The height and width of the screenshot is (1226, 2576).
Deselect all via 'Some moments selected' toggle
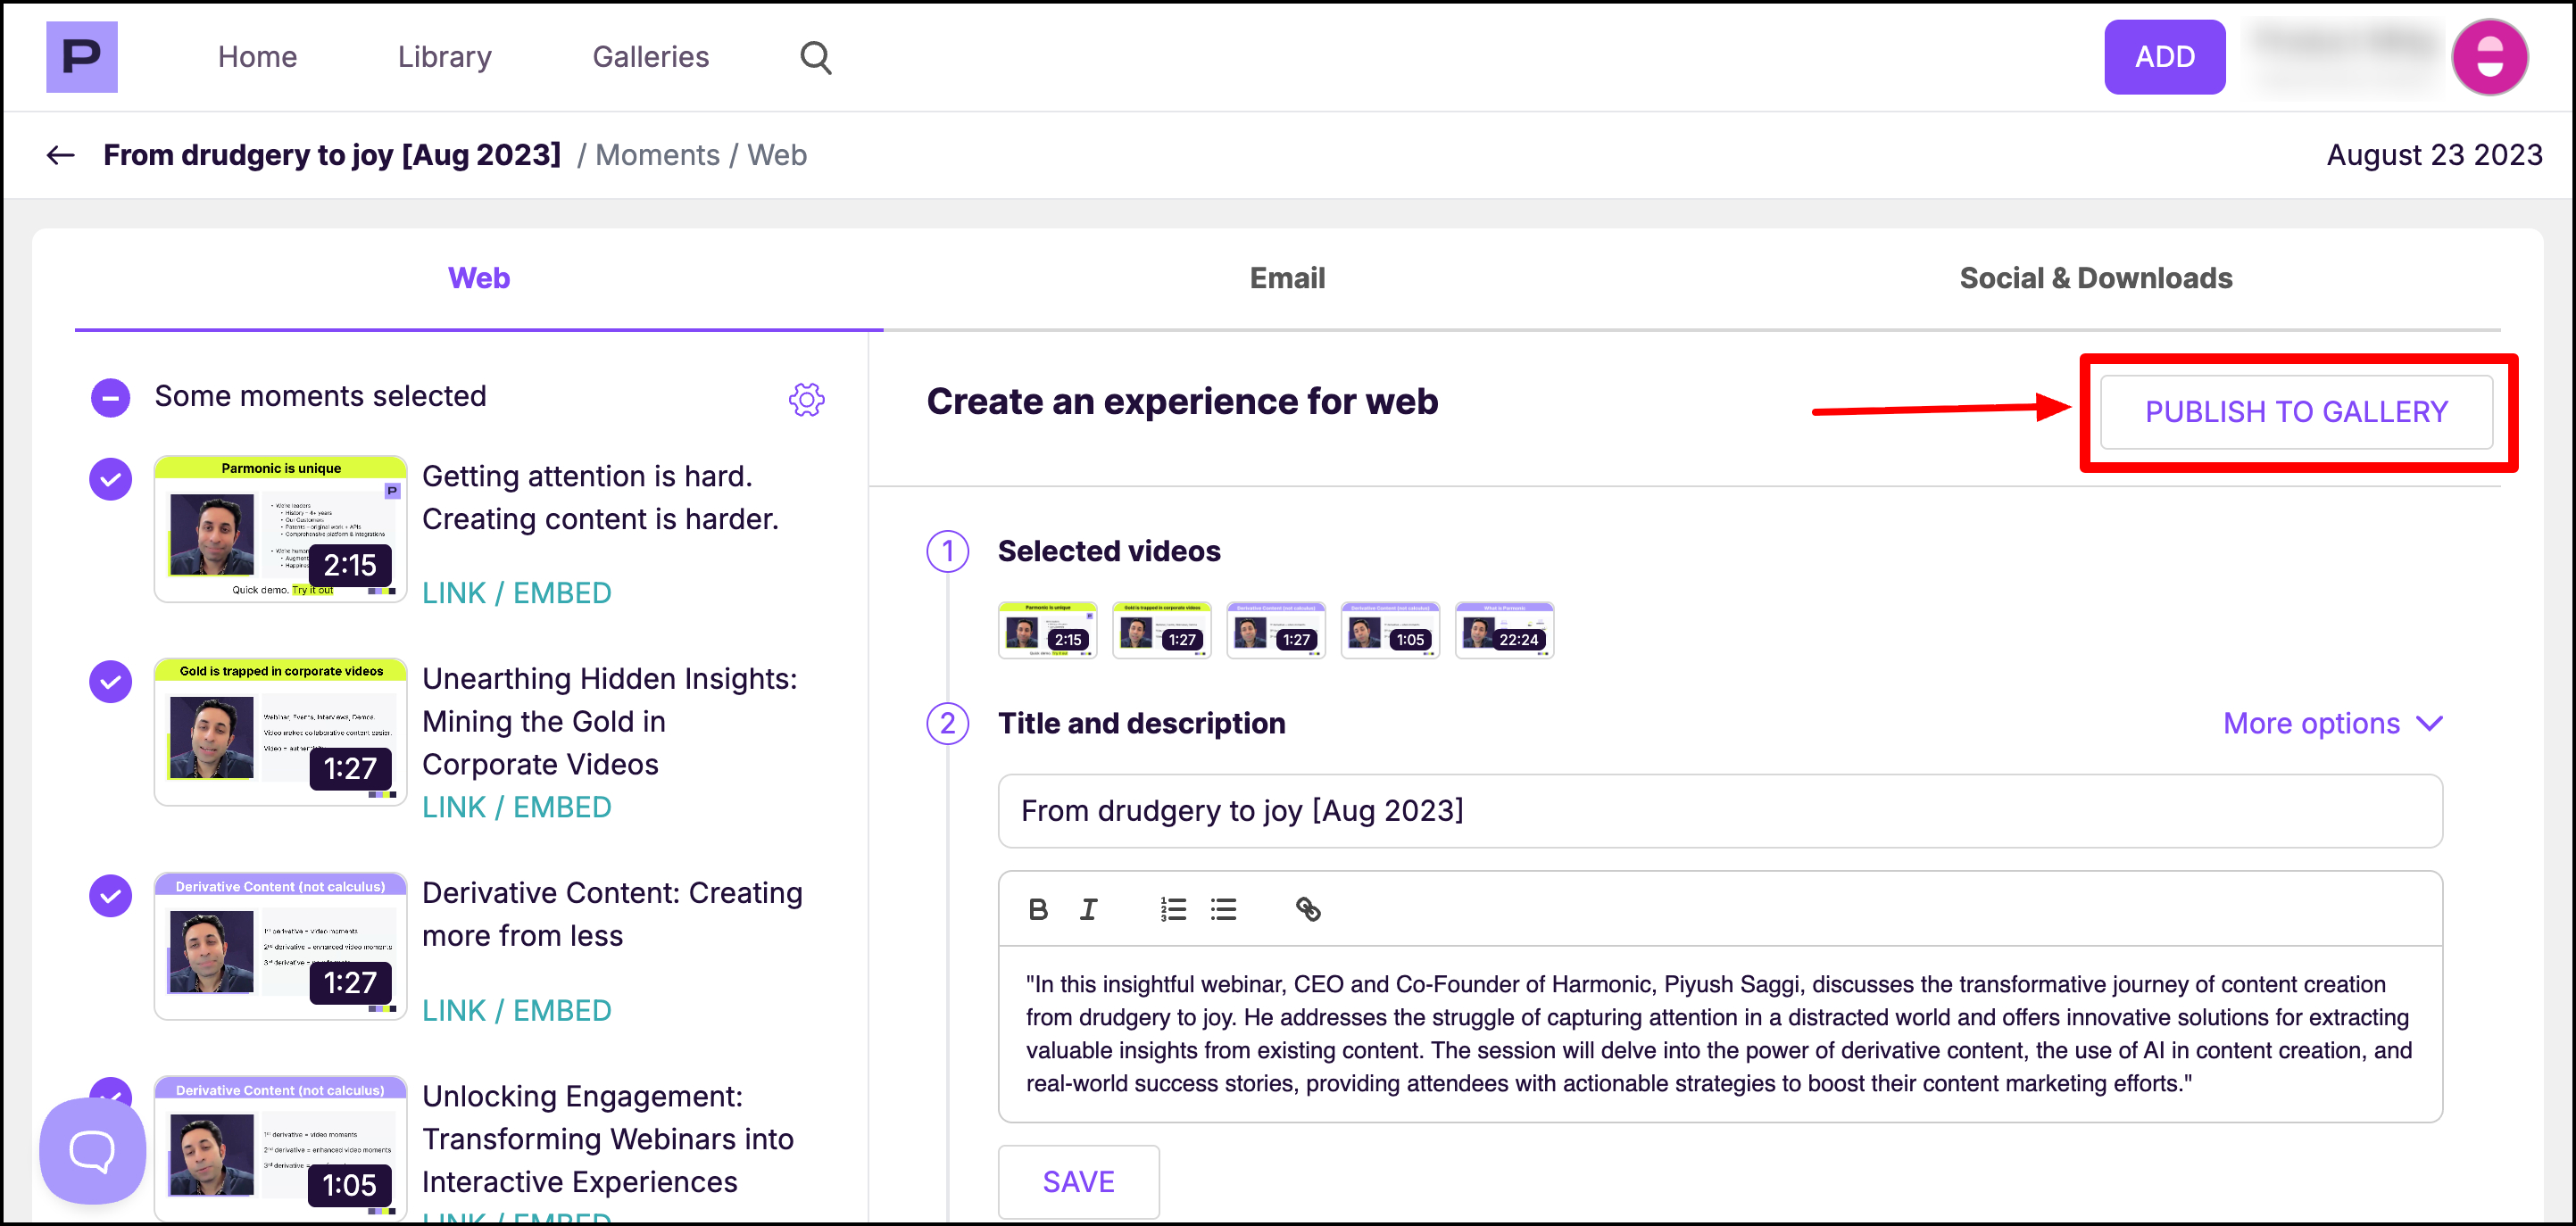click(110, 397)
